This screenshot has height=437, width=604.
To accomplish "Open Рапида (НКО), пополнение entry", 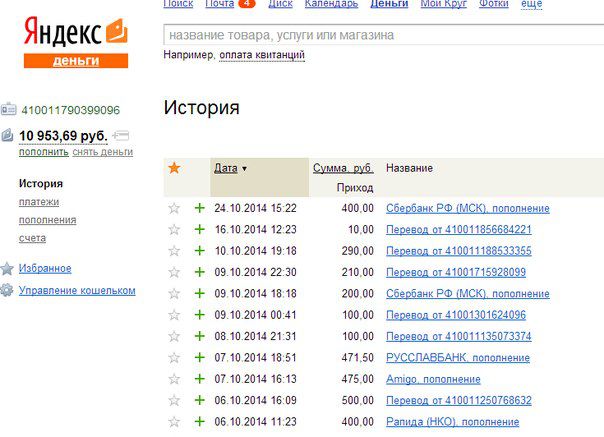I will pos(453,422).
